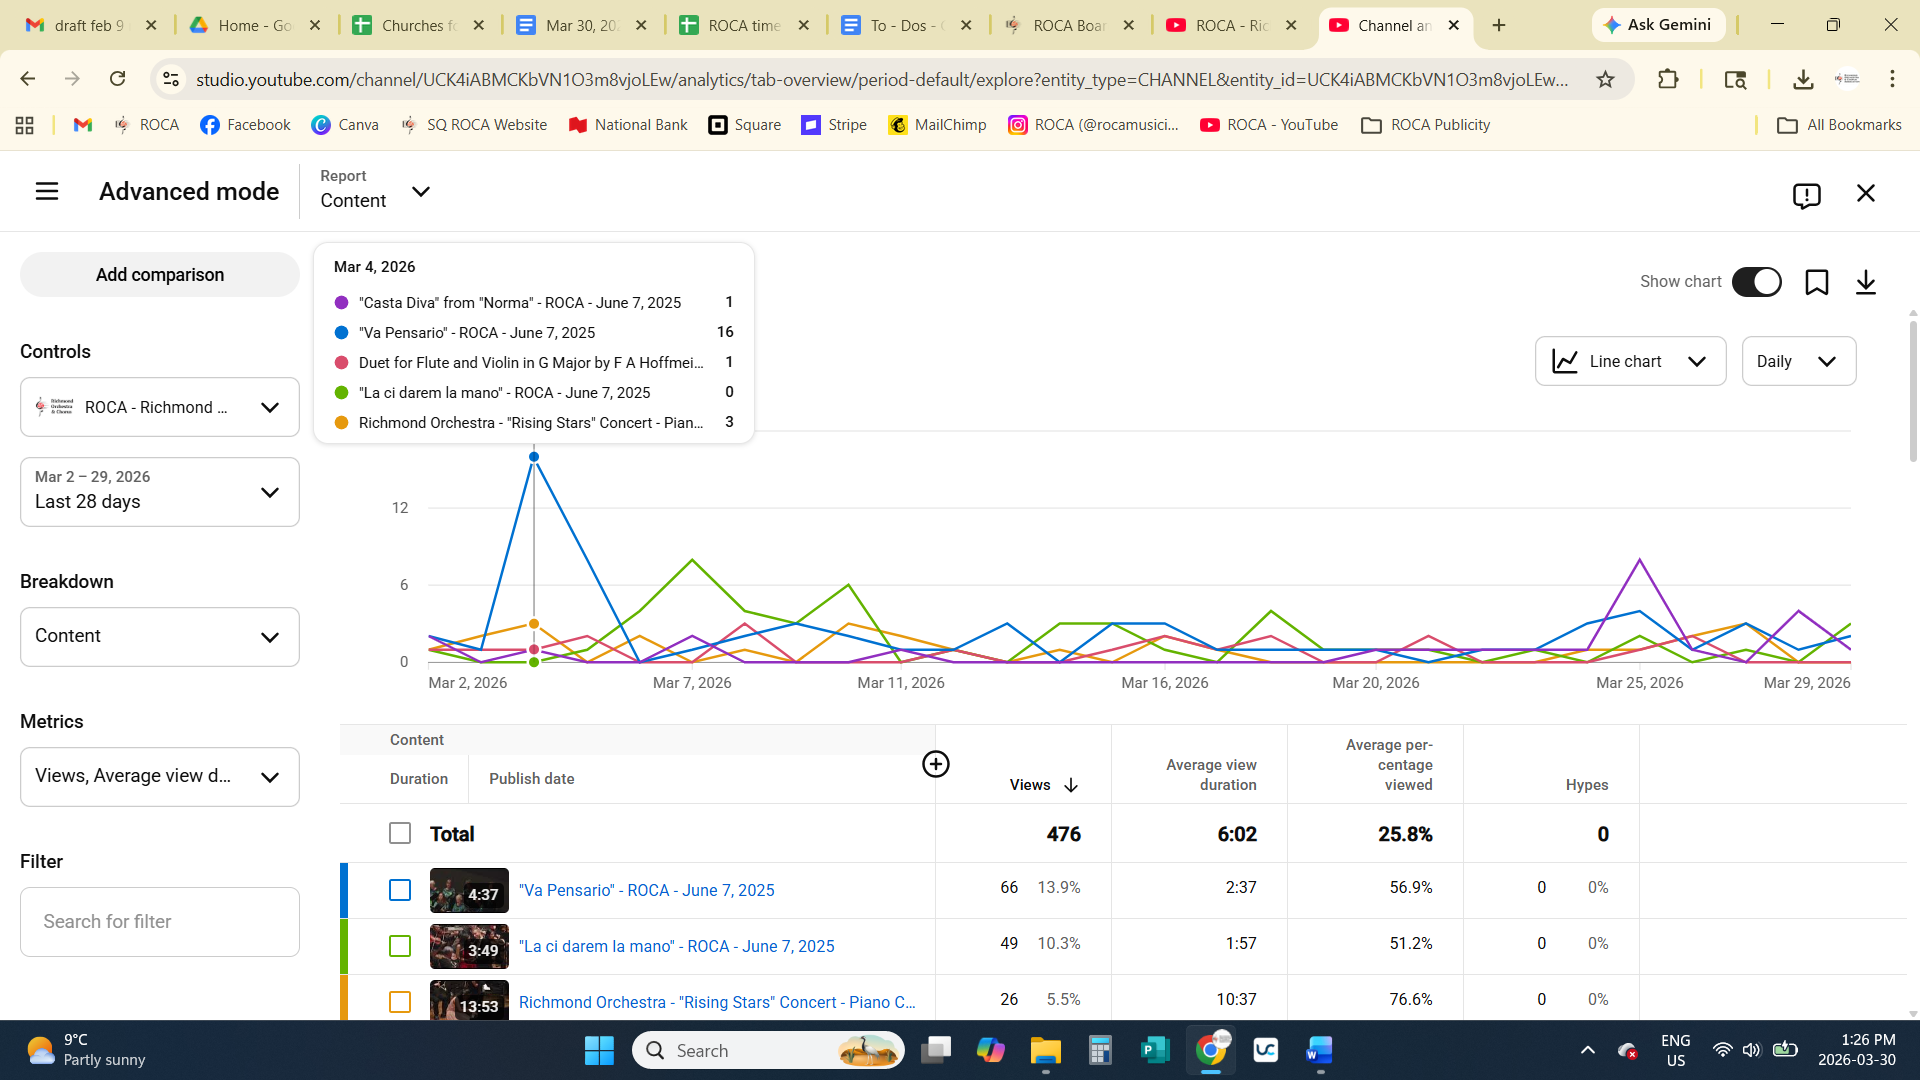Click the save report bookmark icon
The height and width of the screenshot is (1080, 1920).
[x=1816, y=282]
